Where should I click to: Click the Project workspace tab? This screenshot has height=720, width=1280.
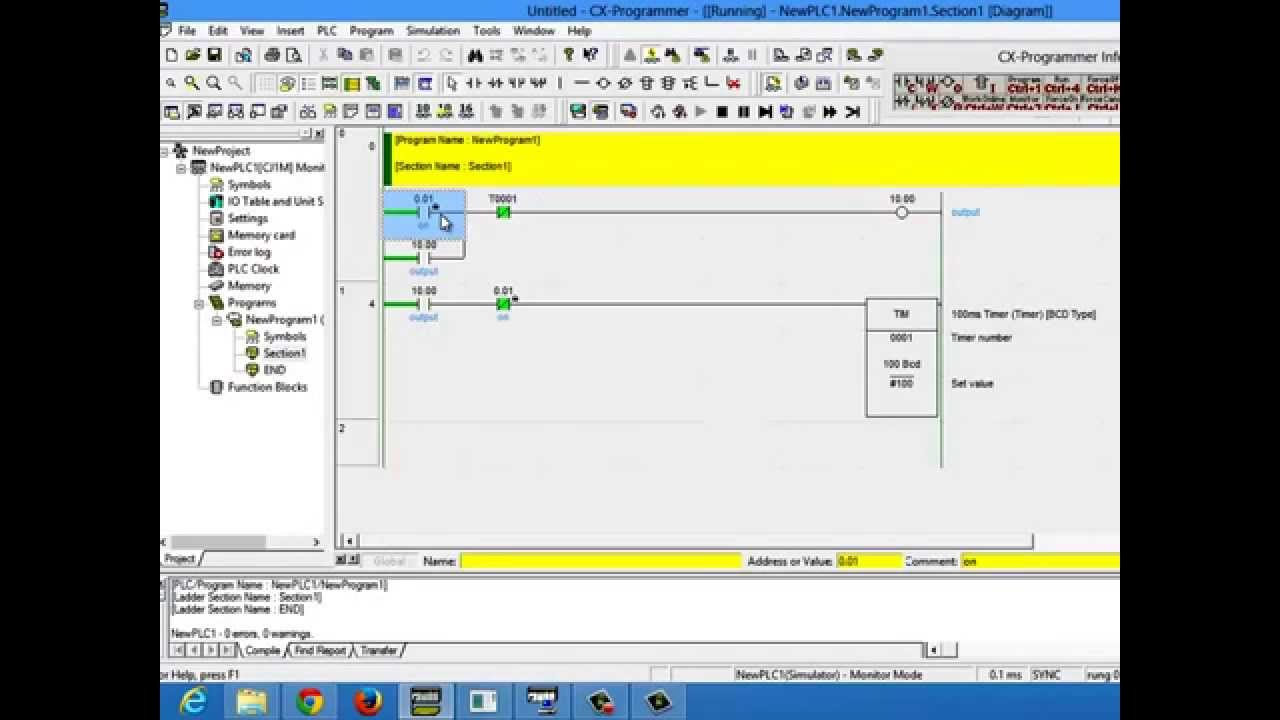(180, 559)
